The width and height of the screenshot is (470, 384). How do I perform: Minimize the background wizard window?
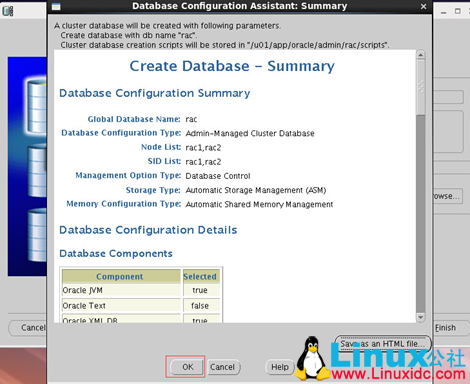click(443, 12)
